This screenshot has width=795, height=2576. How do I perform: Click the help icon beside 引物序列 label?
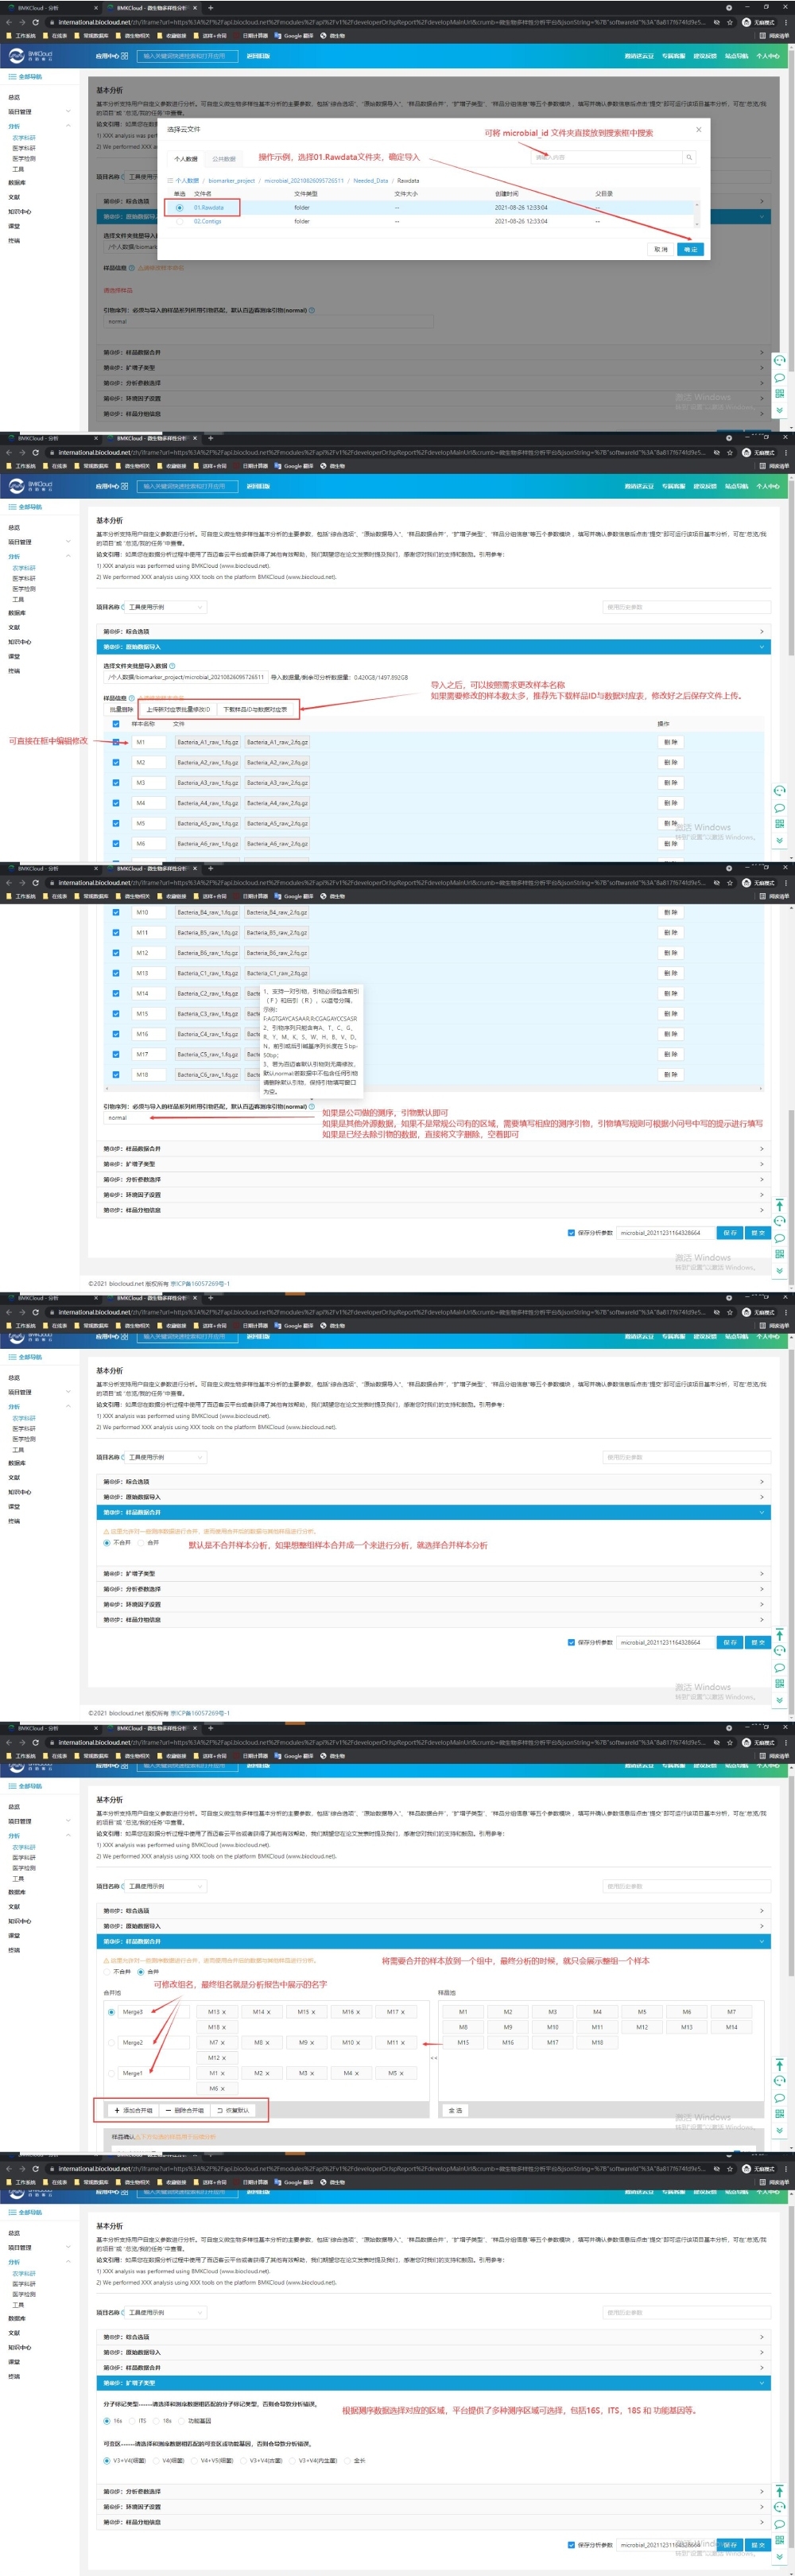pos(312,1106)
